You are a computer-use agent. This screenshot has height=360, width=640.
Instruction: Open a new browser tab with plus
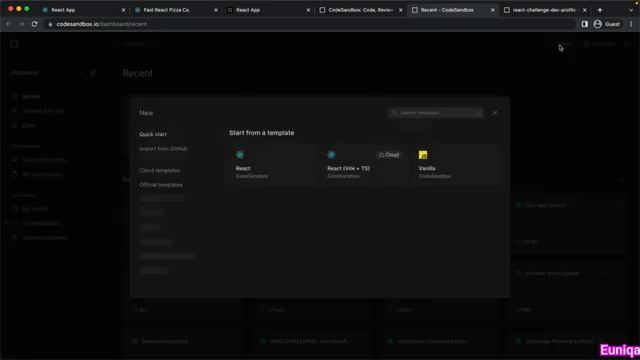tap(600, 10)
